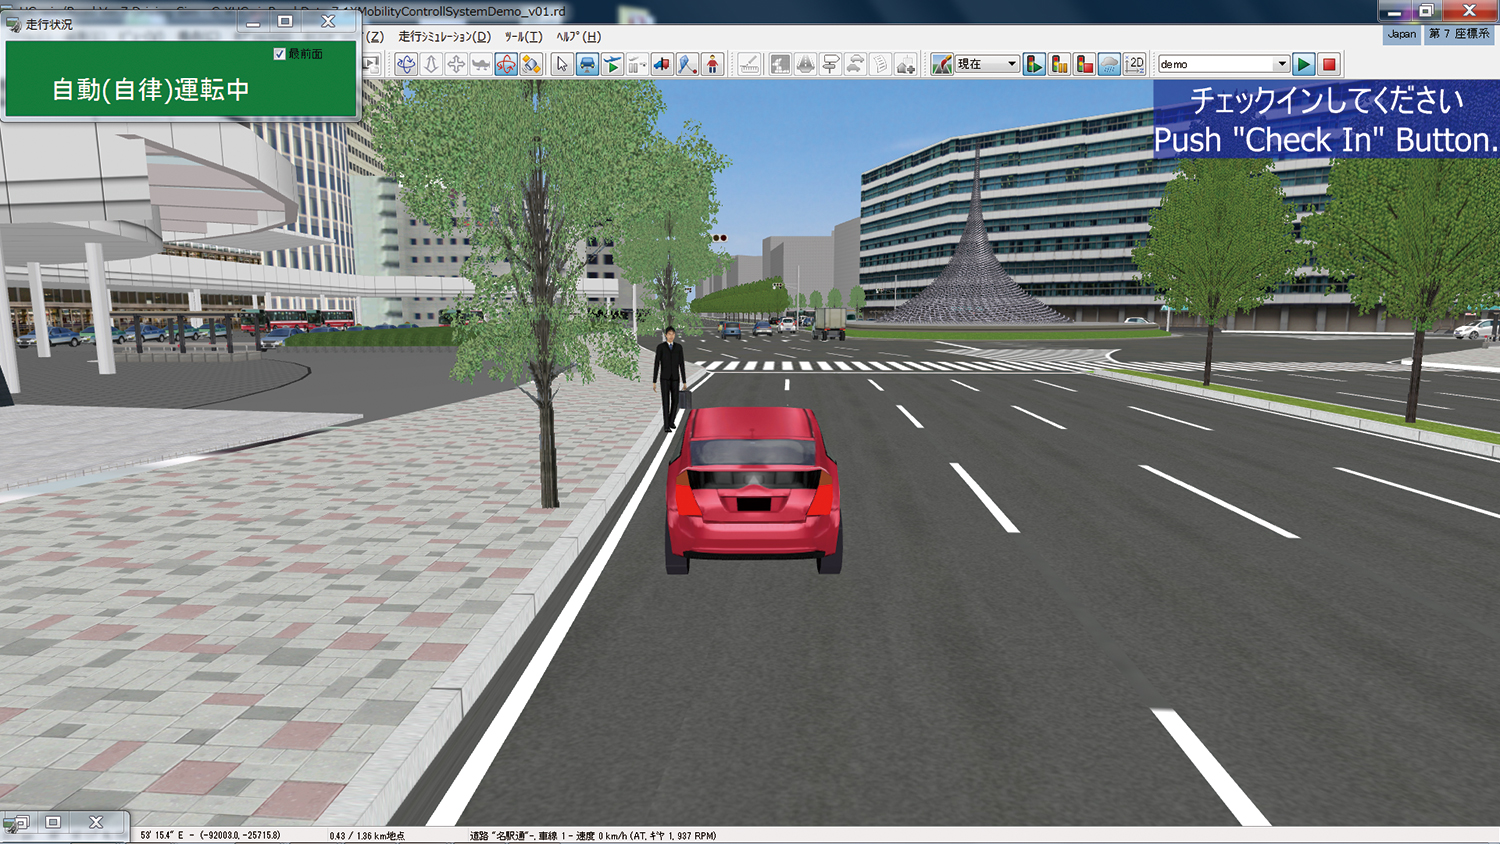Click the airplane flight path play icon
The width and height of the screenshot is (1500, 844).
tap(612, 65)
